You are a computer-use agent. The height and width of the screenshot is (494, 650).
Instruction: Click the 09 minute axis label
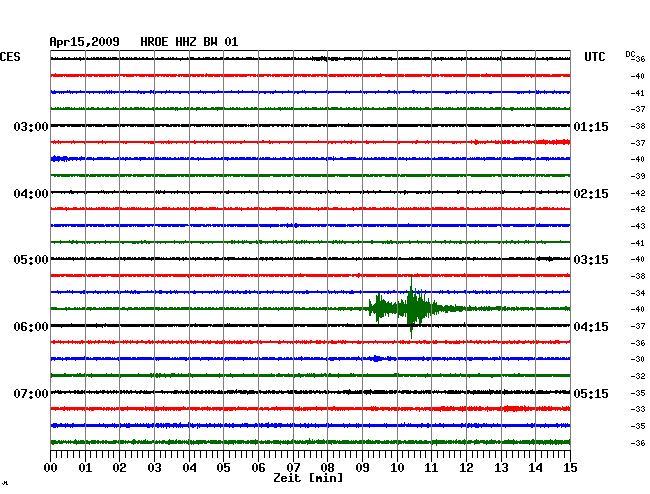point(362,468)
